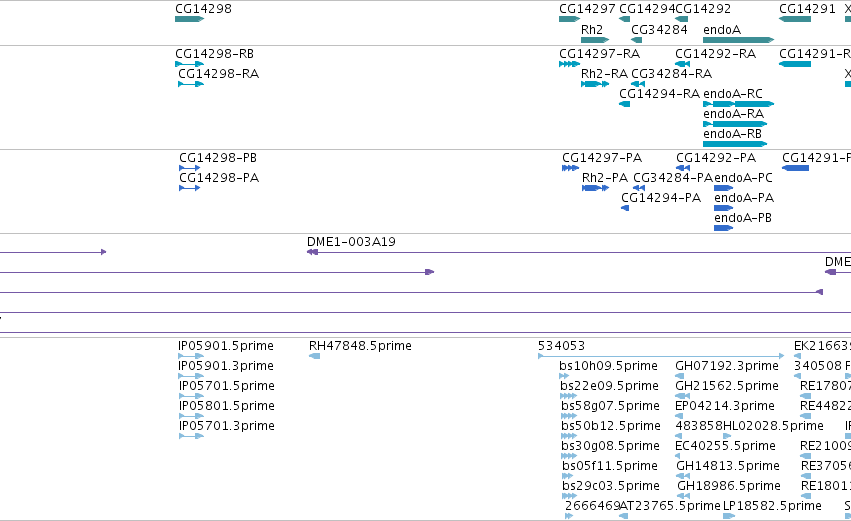Click the bs50b12.5prime EST label

(x=611, y=427)
